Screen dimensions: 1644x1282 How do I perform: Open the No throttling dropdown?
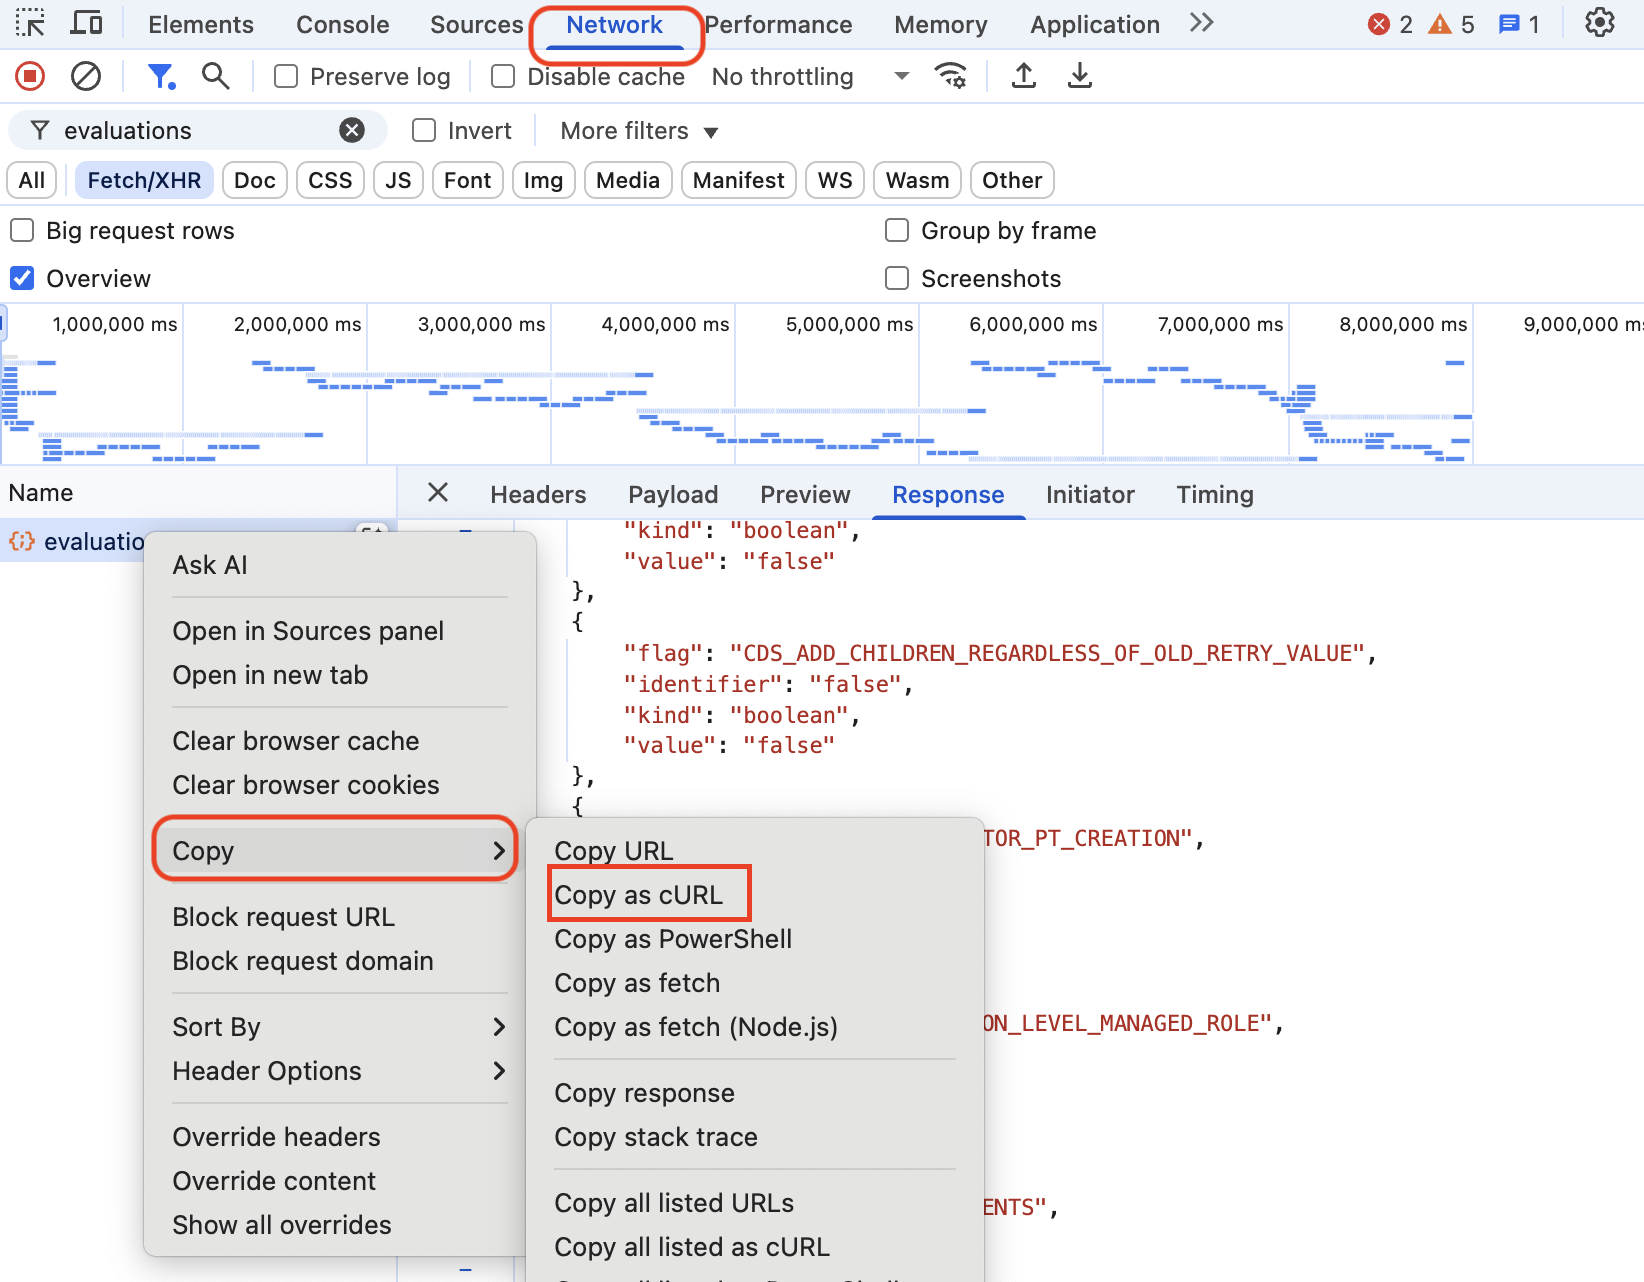point(810,77)
